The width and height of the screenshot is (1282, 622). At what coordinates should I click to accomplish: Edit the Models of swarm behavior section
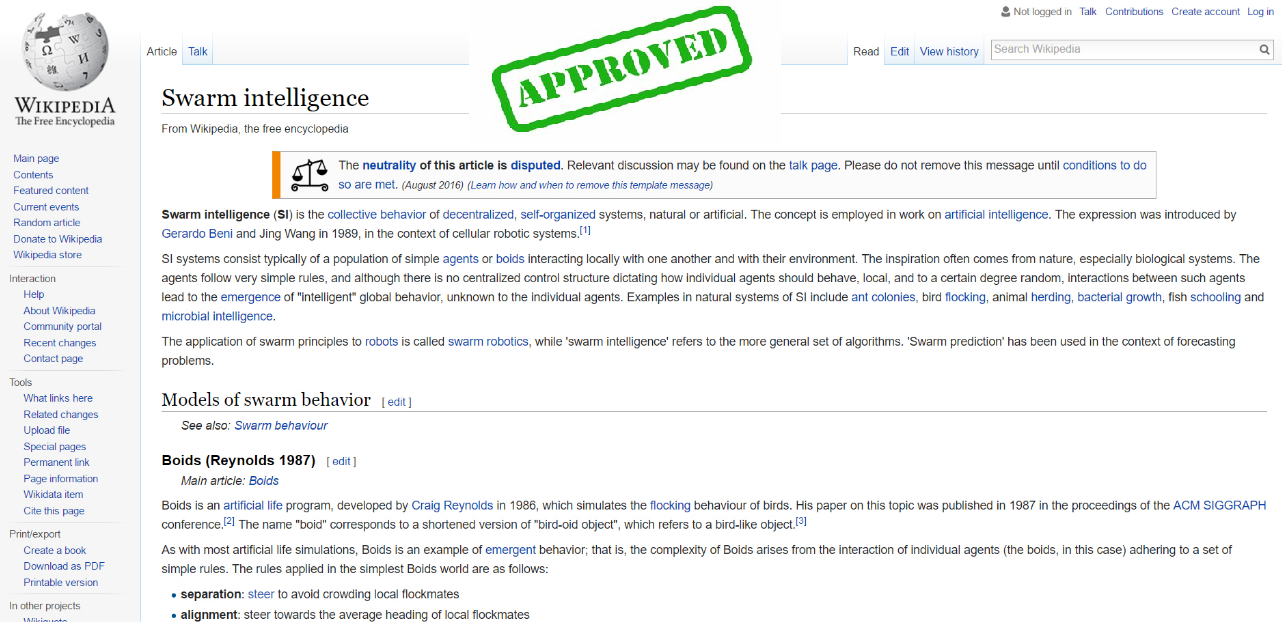tap(396, 402)
